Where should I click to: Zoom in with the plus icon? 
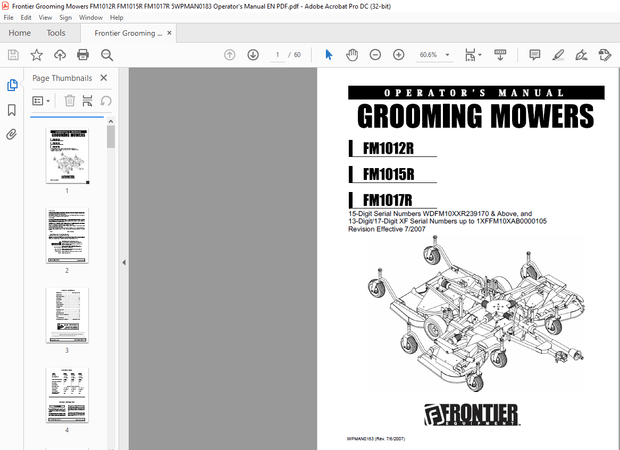coord(398,55)
